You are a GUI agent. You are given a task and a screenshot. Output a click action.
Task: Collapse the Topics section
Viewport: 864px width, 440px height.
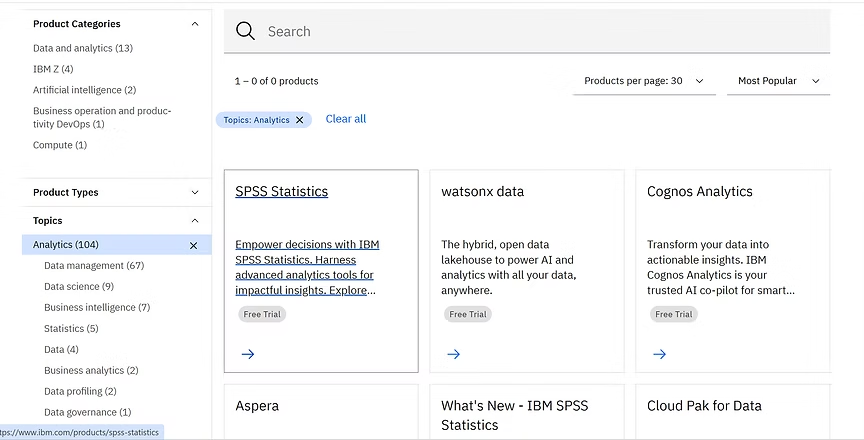(195, 220)
